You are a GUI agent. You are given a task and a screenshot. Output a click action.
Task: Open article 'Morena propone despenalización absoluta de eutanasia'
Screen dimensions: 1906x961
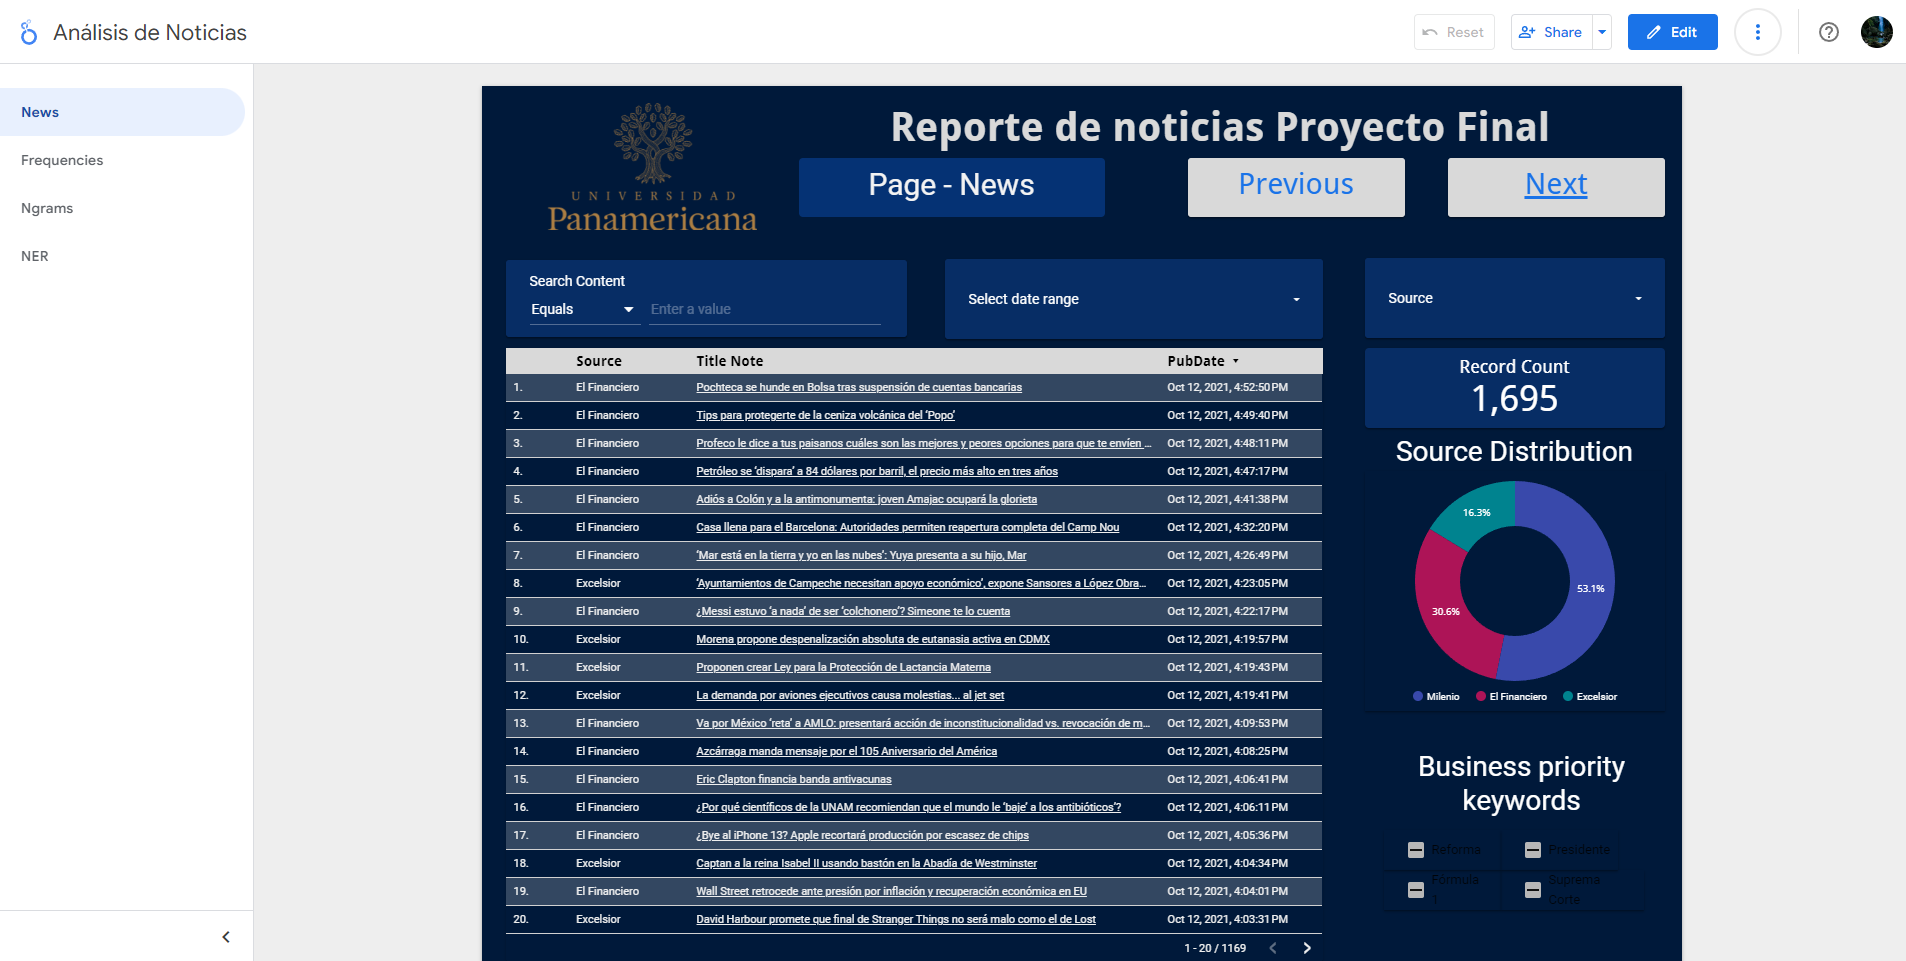(x=873, y=639)
